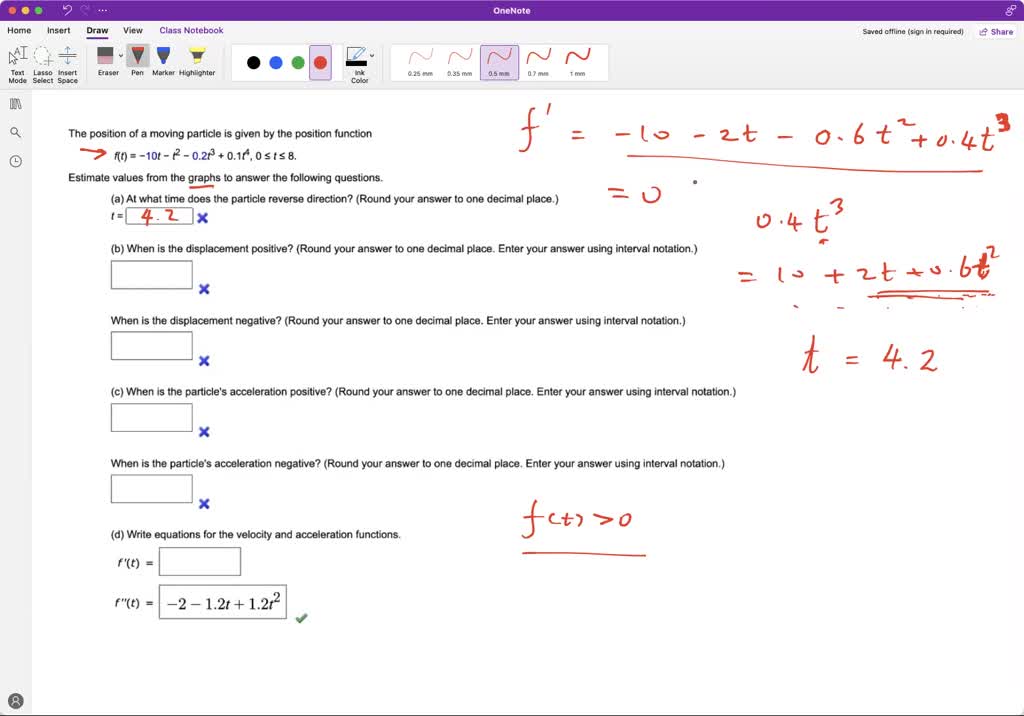Switch to the Eraser tool
This screenshot has width=1024, height=716.
tap(108, 62)
